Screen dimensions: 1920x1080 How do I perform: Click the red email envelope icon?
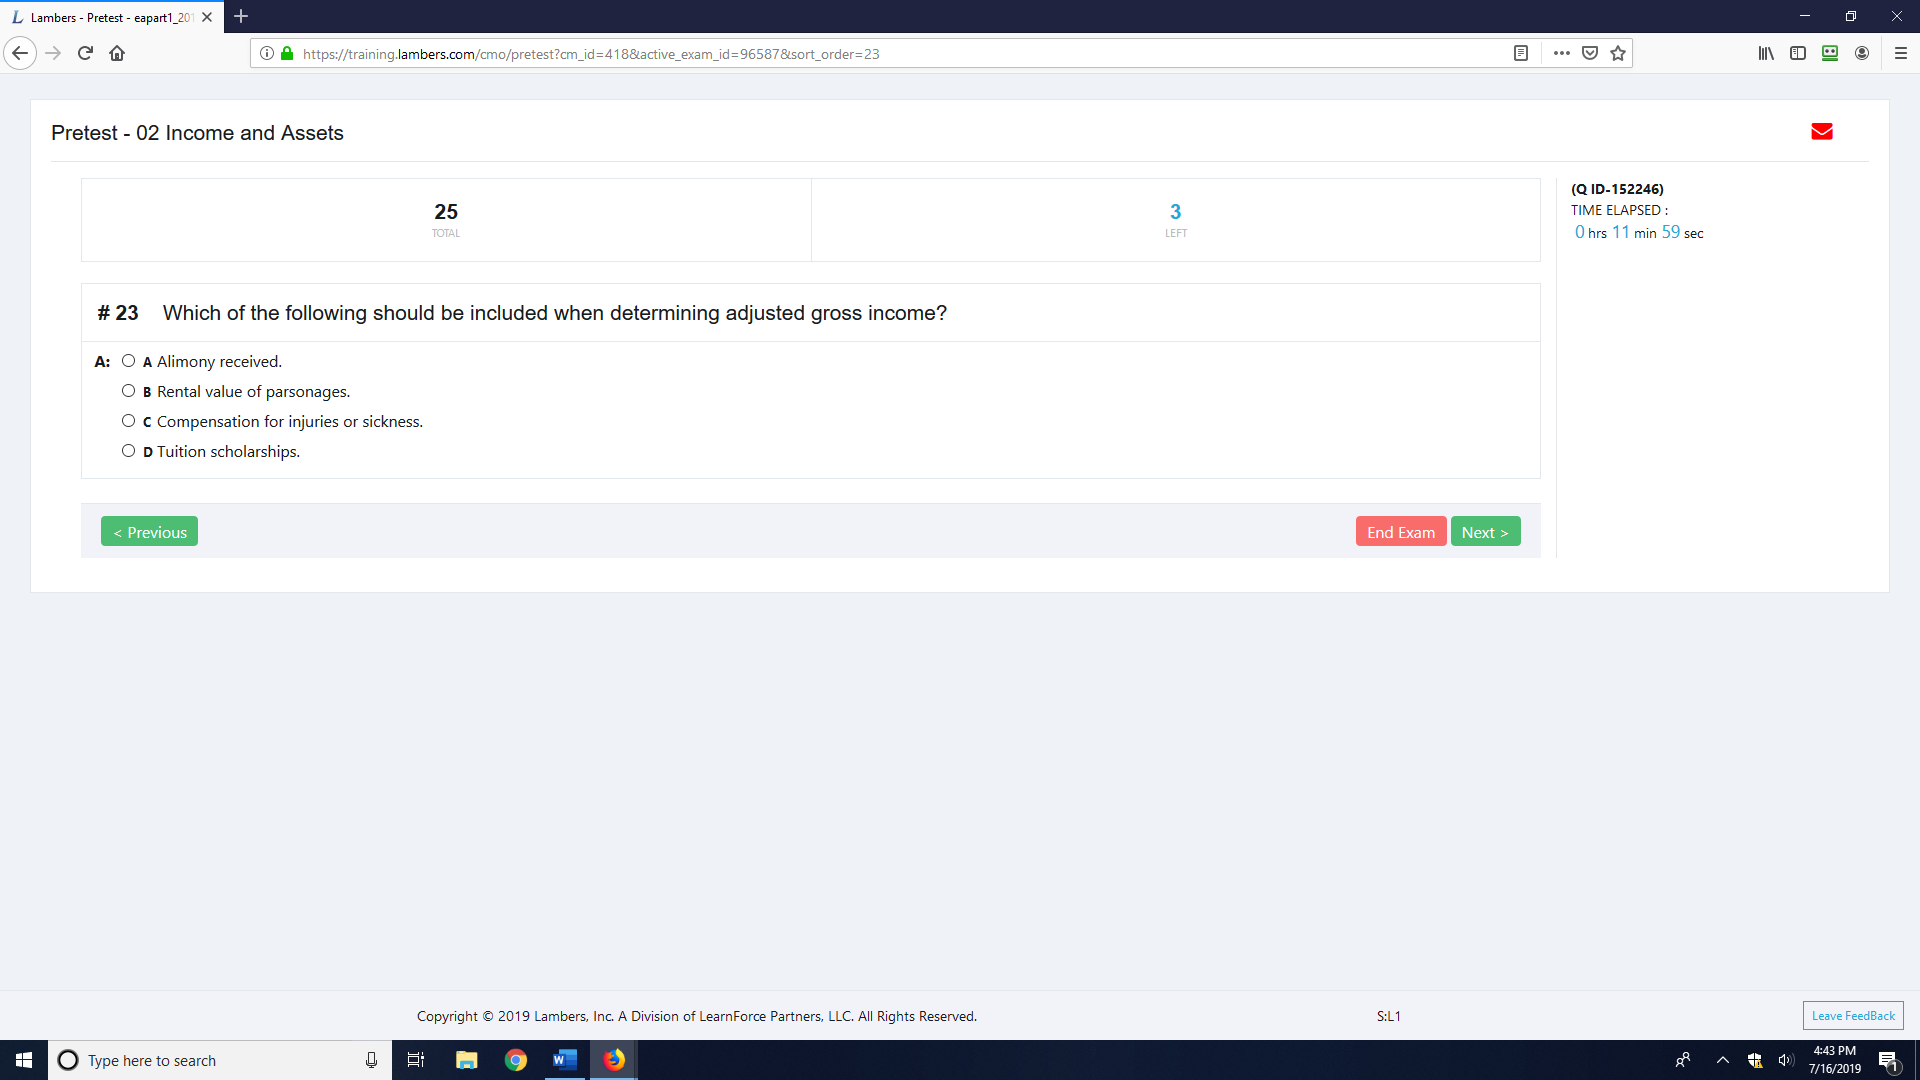click(1821, 132)
